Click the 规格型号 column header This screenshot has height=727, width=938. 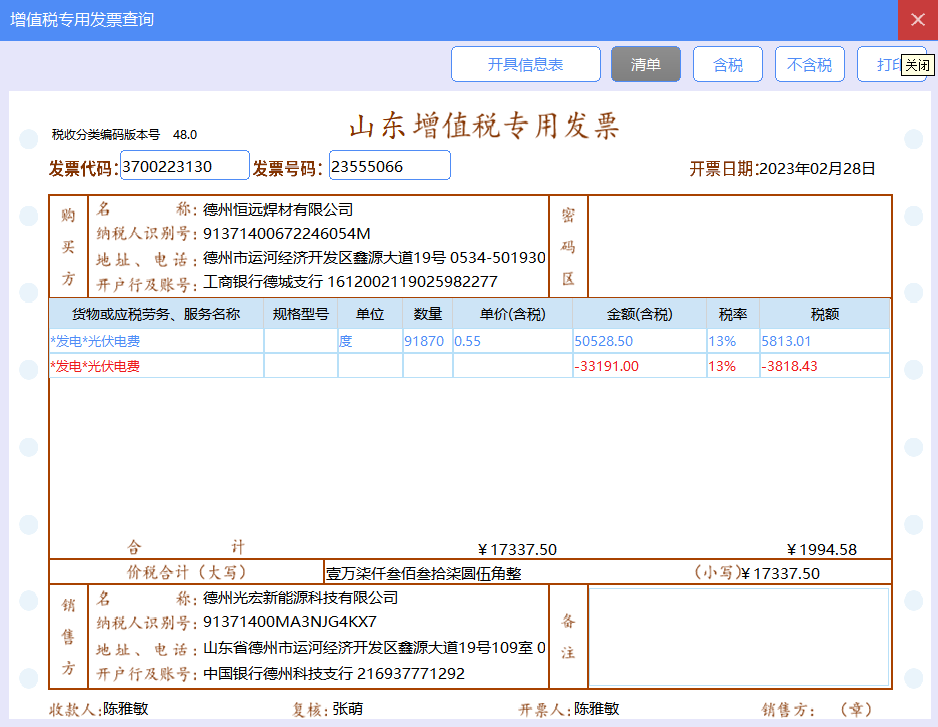[x=301, y=314]
